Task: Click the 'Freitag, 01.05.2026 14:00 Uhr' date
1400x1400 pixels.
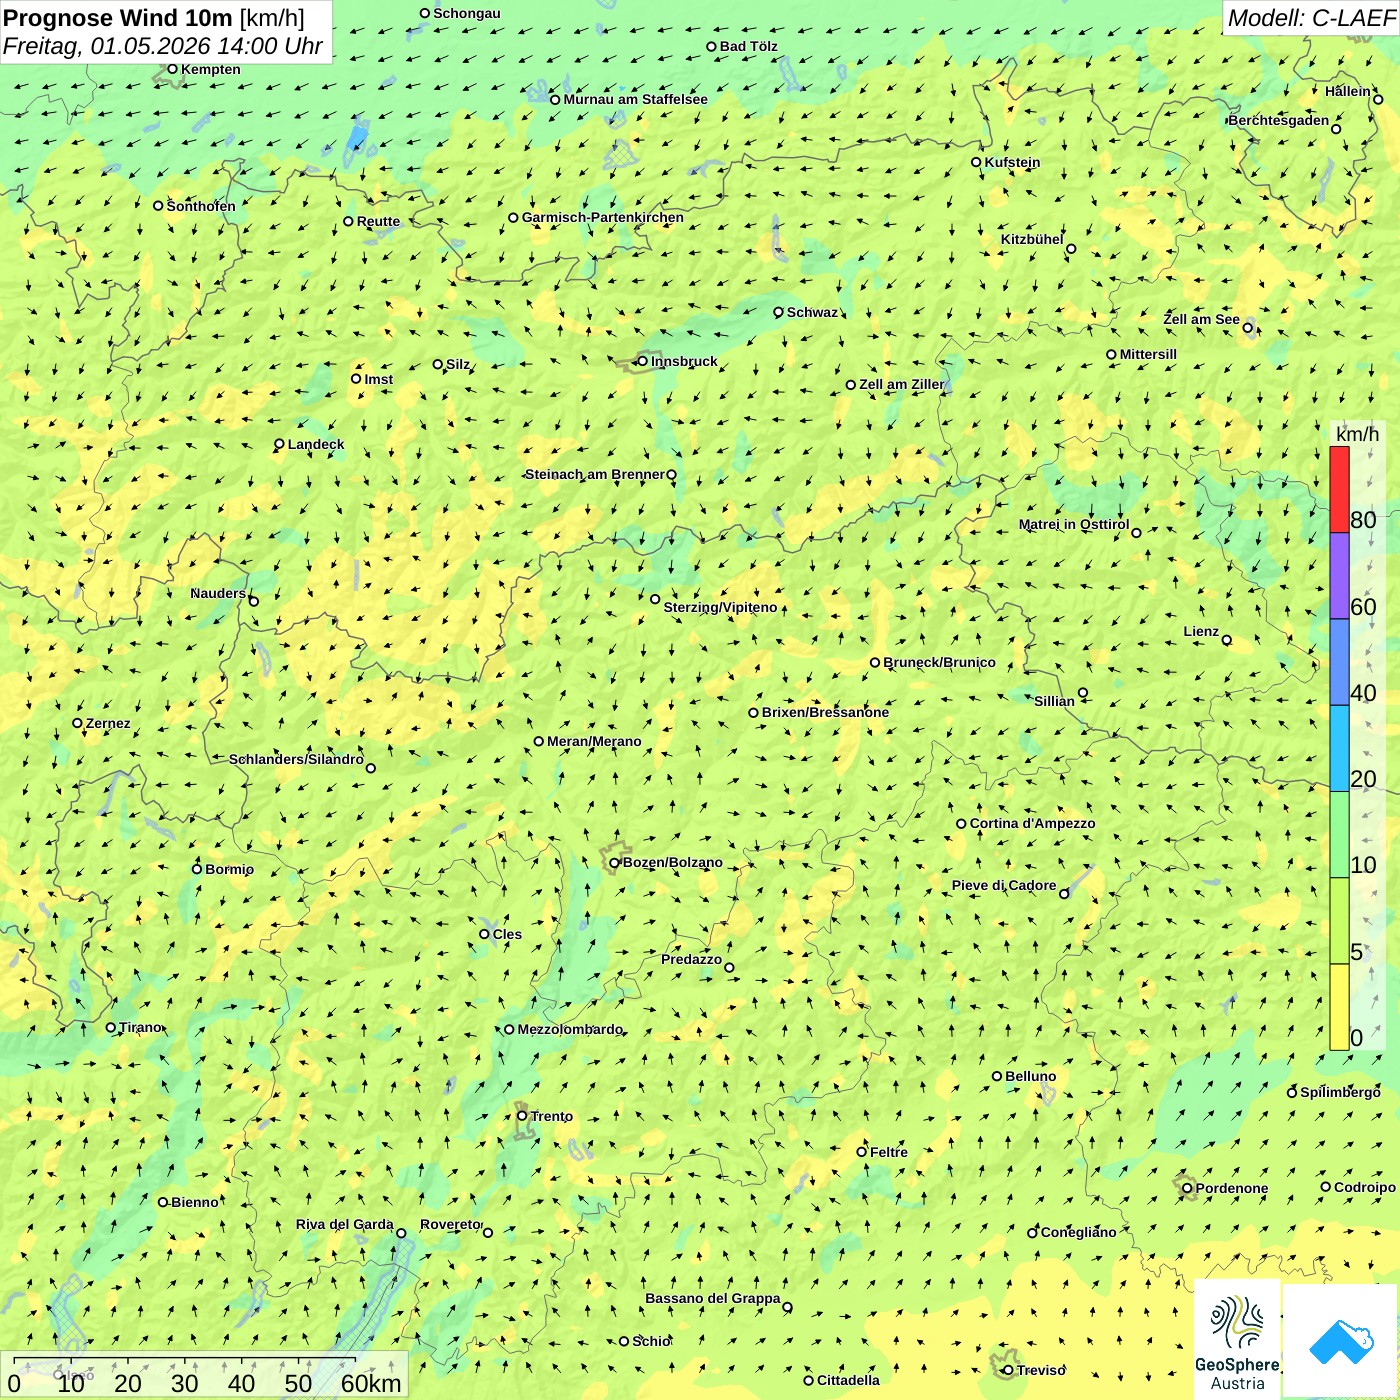Action: (x=163, y=46)
